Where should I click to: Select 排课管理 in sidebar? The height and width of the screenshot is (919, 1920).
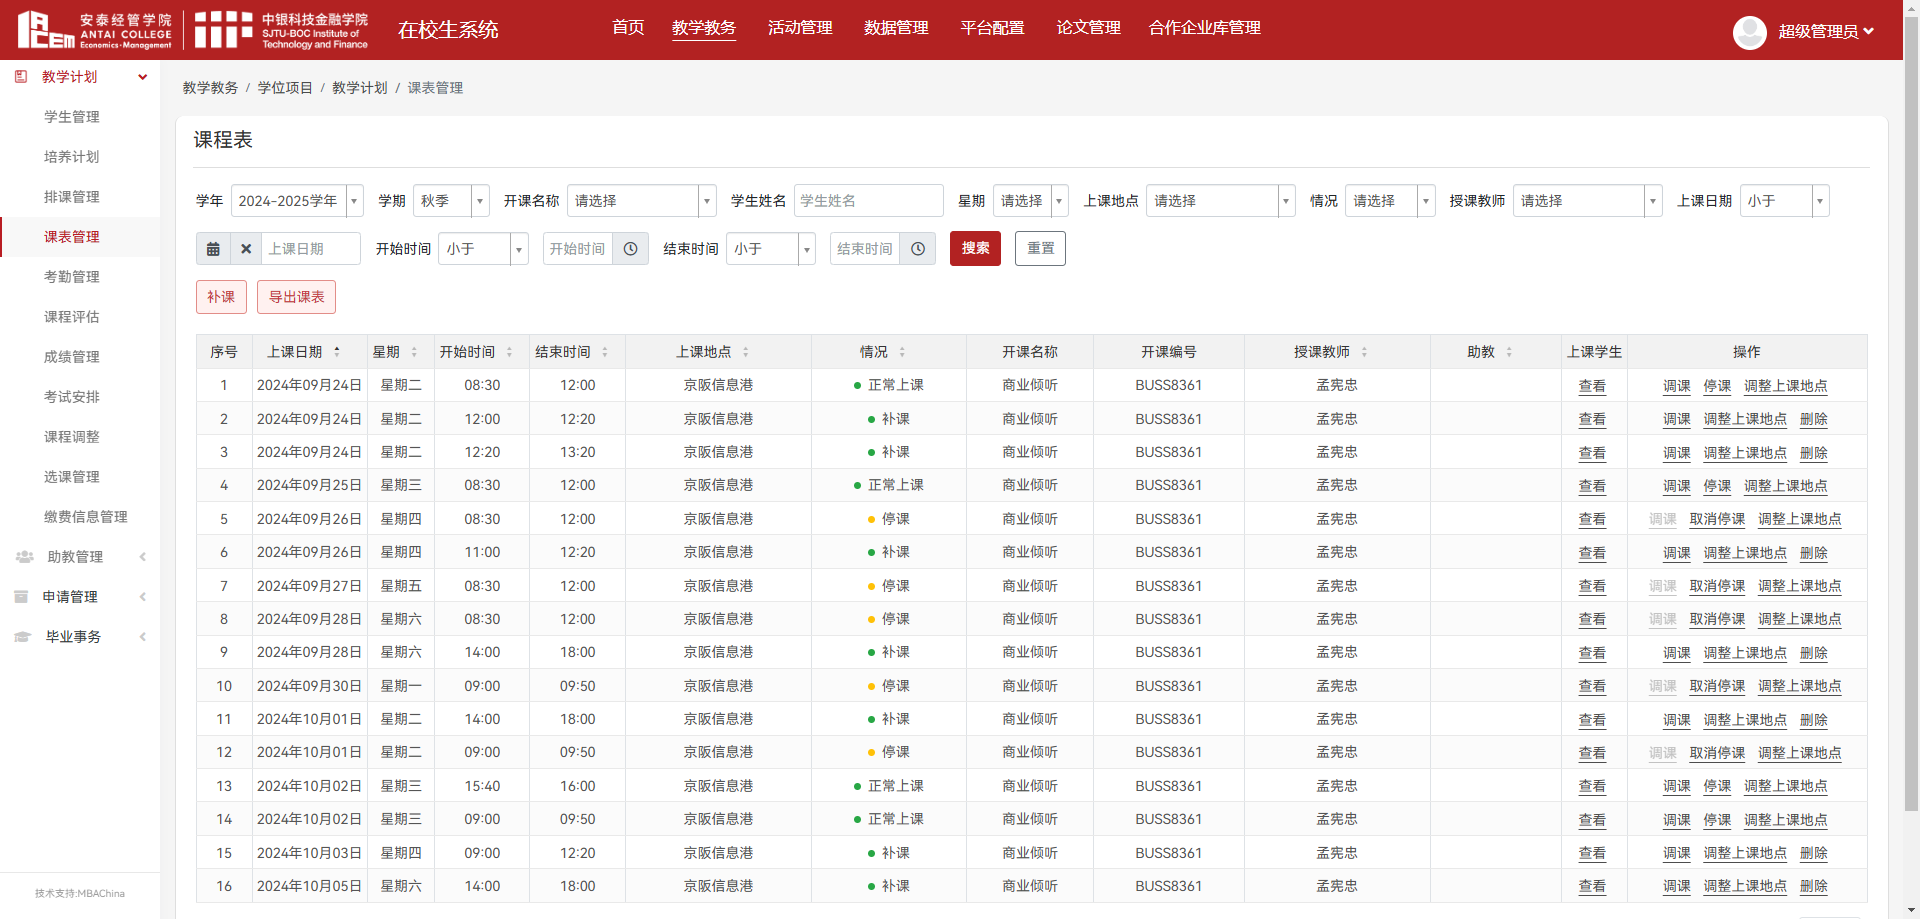click(72, 197)
